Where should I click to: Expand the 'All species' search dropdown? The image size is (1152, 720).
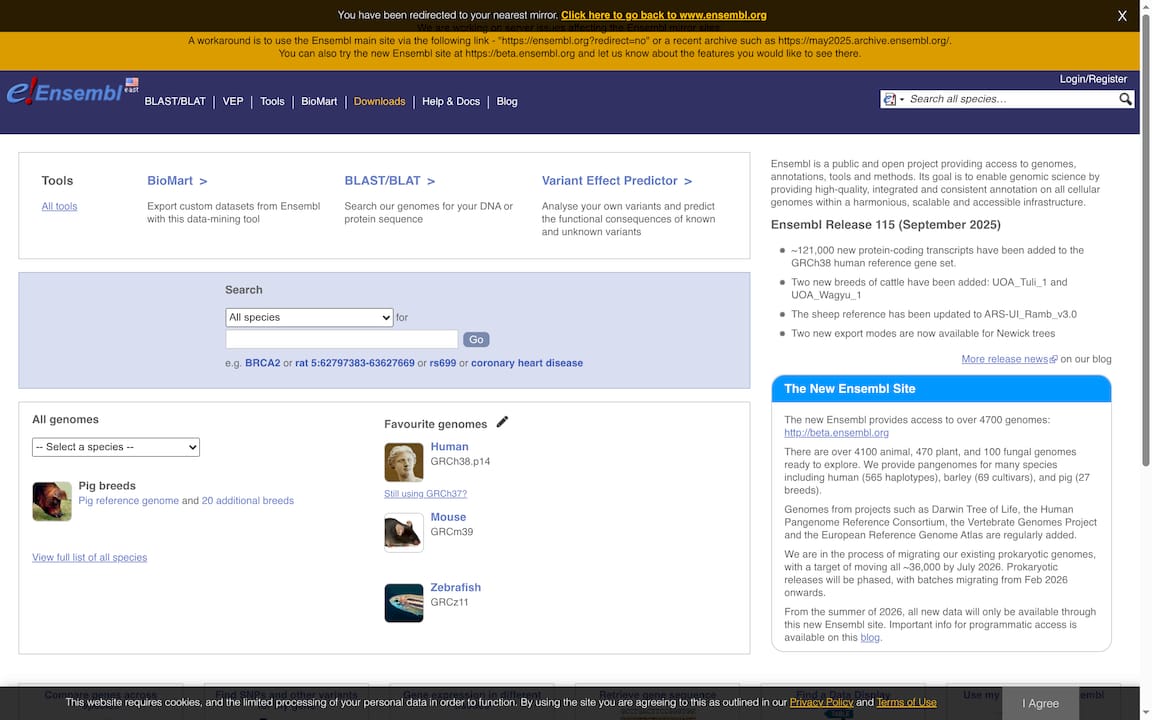[309, 317]
